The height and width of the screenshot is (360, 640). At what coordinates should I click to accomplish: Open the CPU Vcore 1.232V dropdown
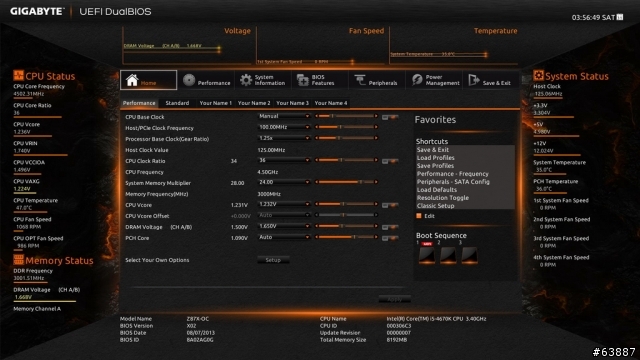pos(284,204)
